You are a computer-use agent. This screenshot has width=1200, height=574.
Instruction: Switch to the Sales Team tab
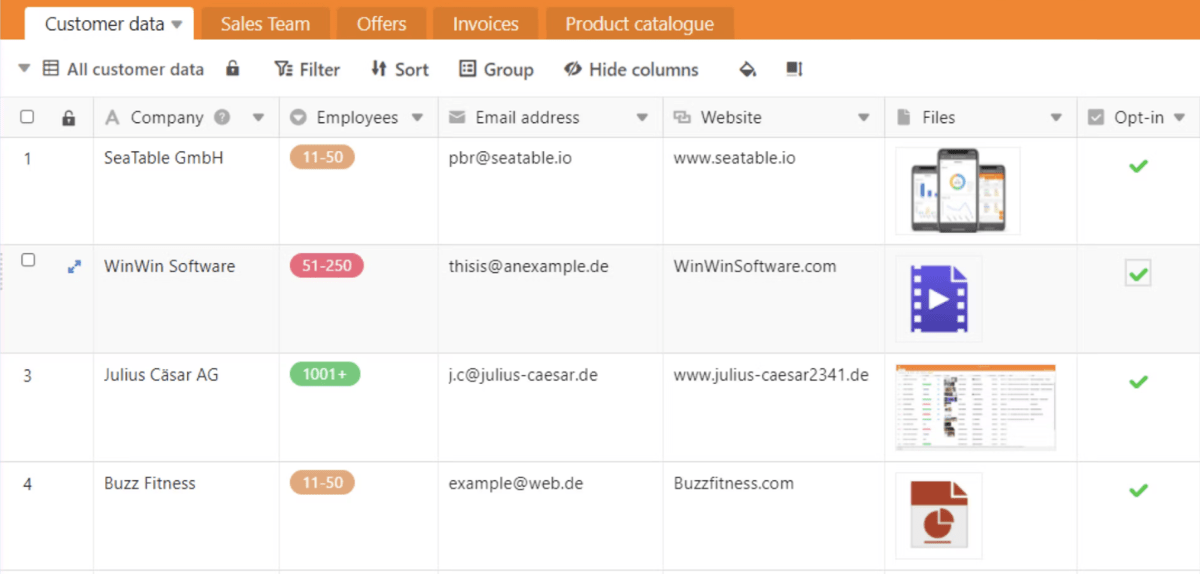tap(265, 24)
